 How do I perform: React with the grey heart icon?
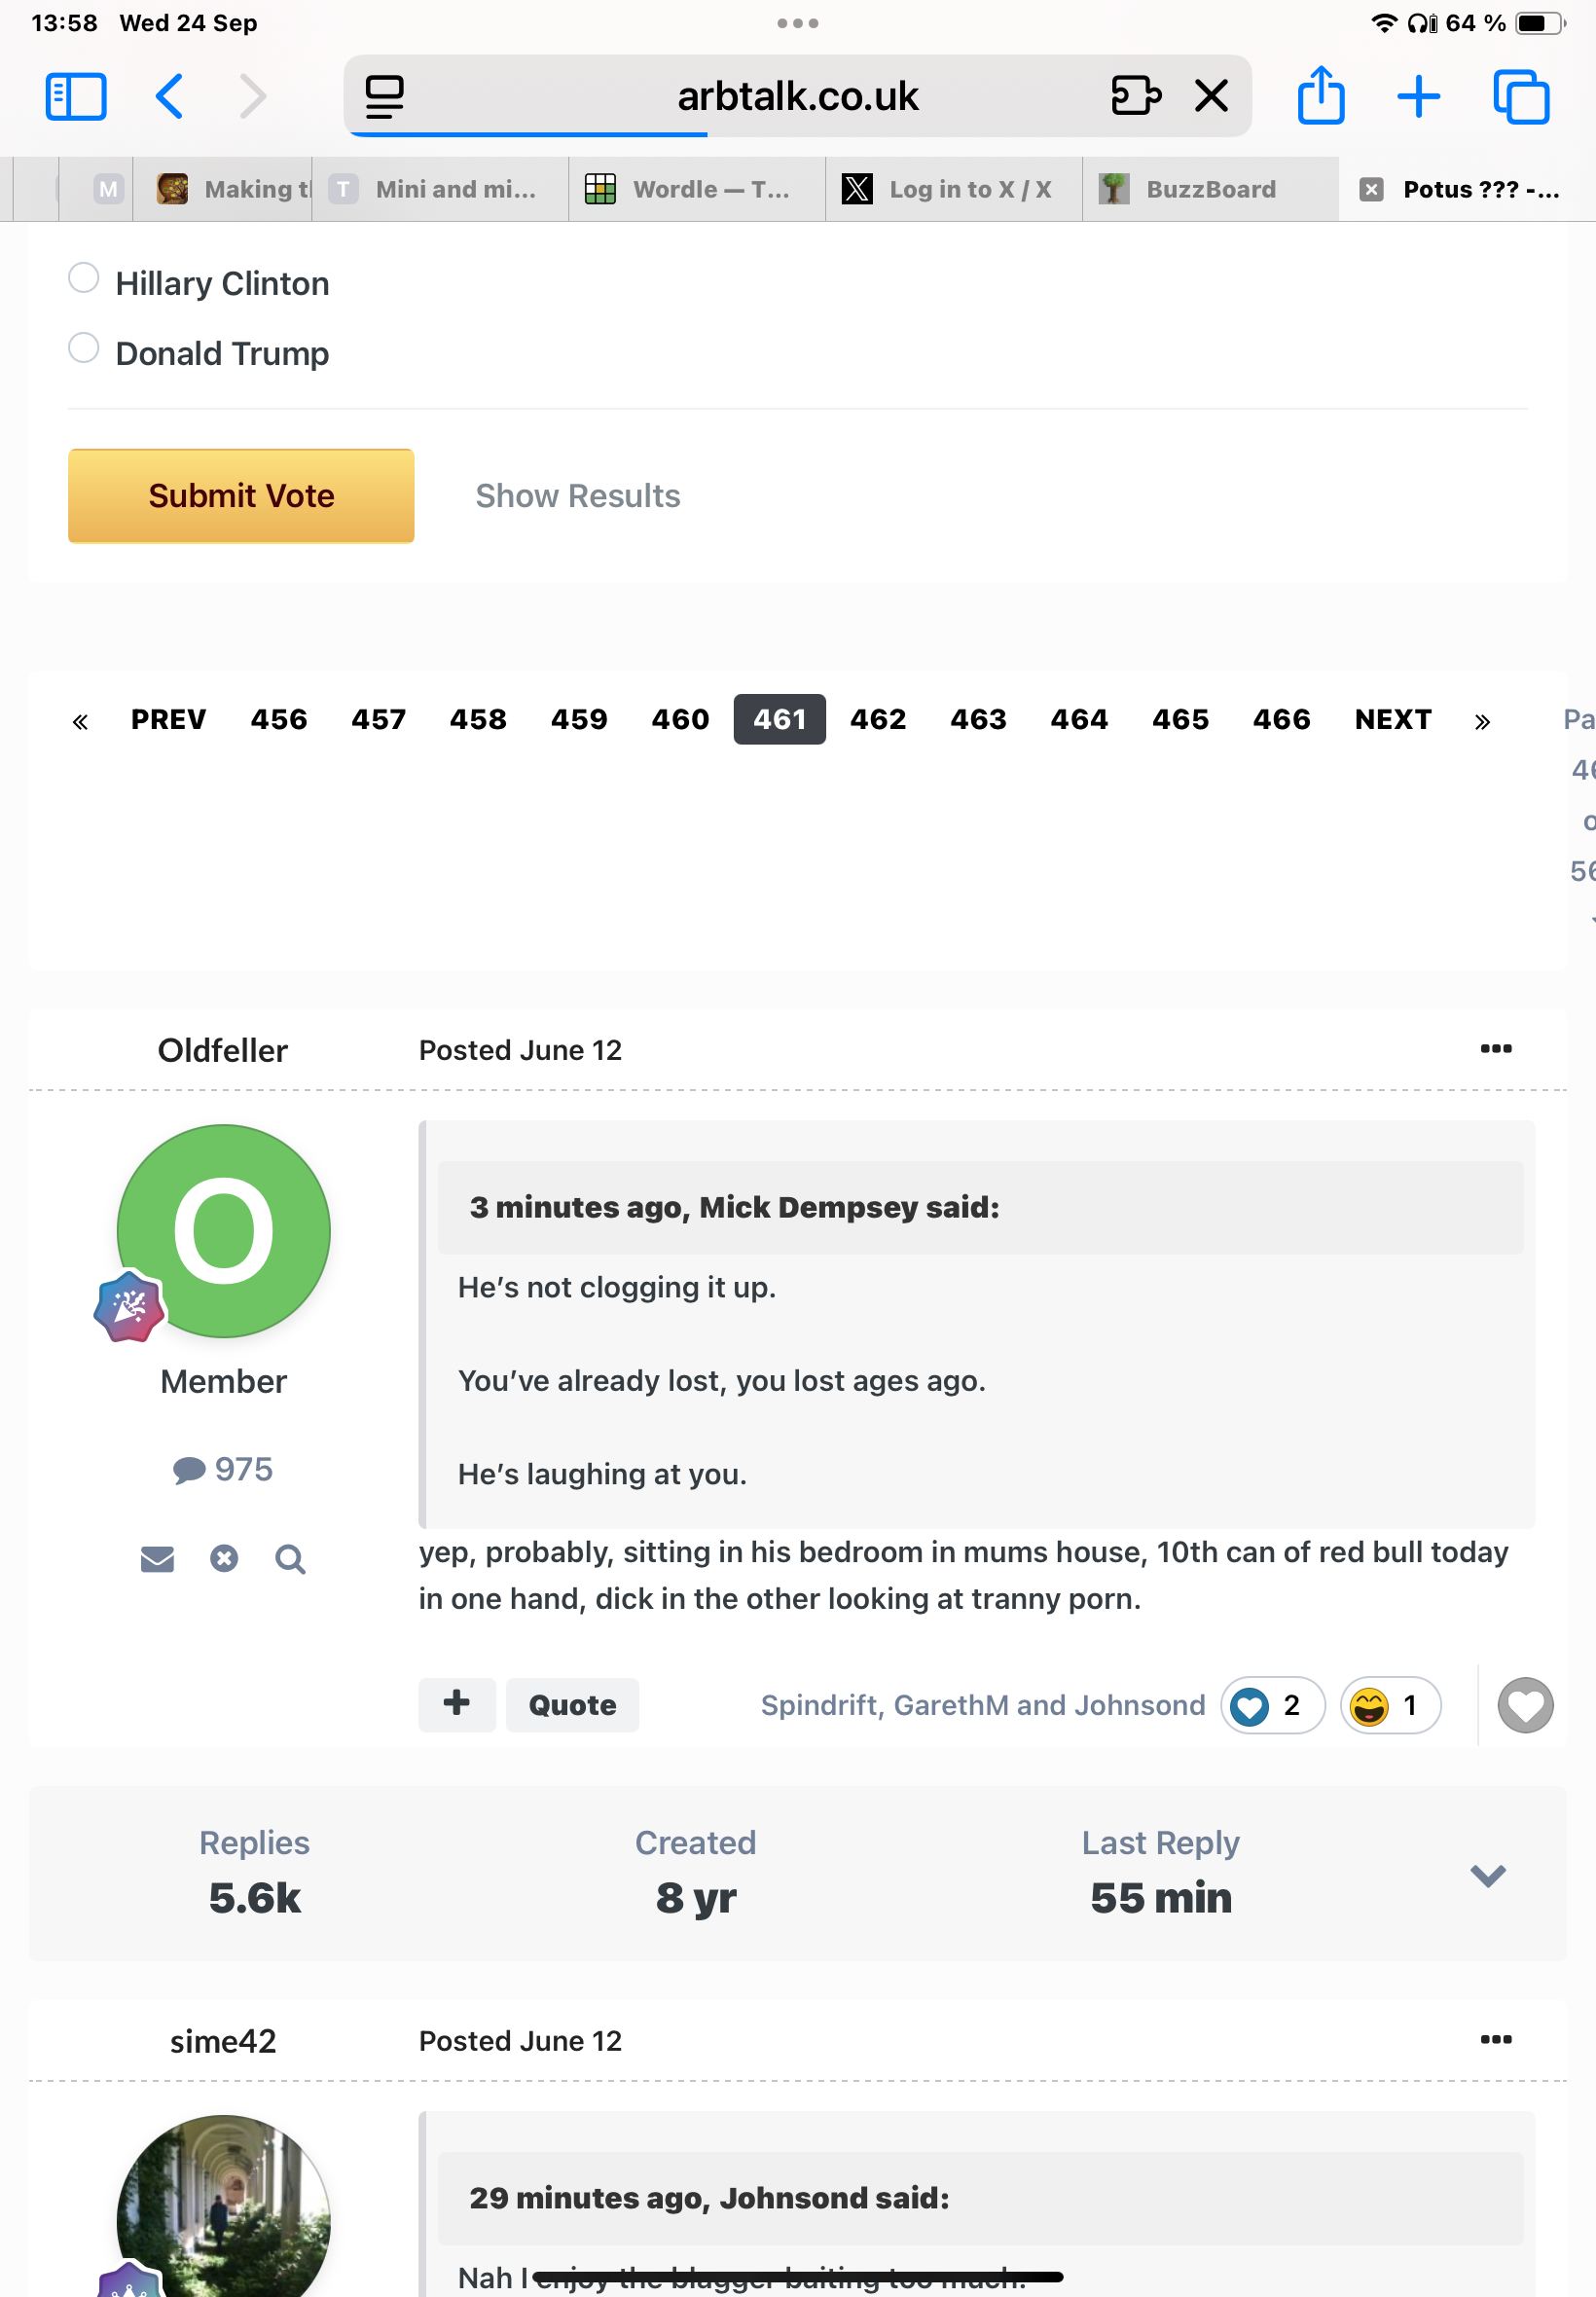pos(1525,1704)
